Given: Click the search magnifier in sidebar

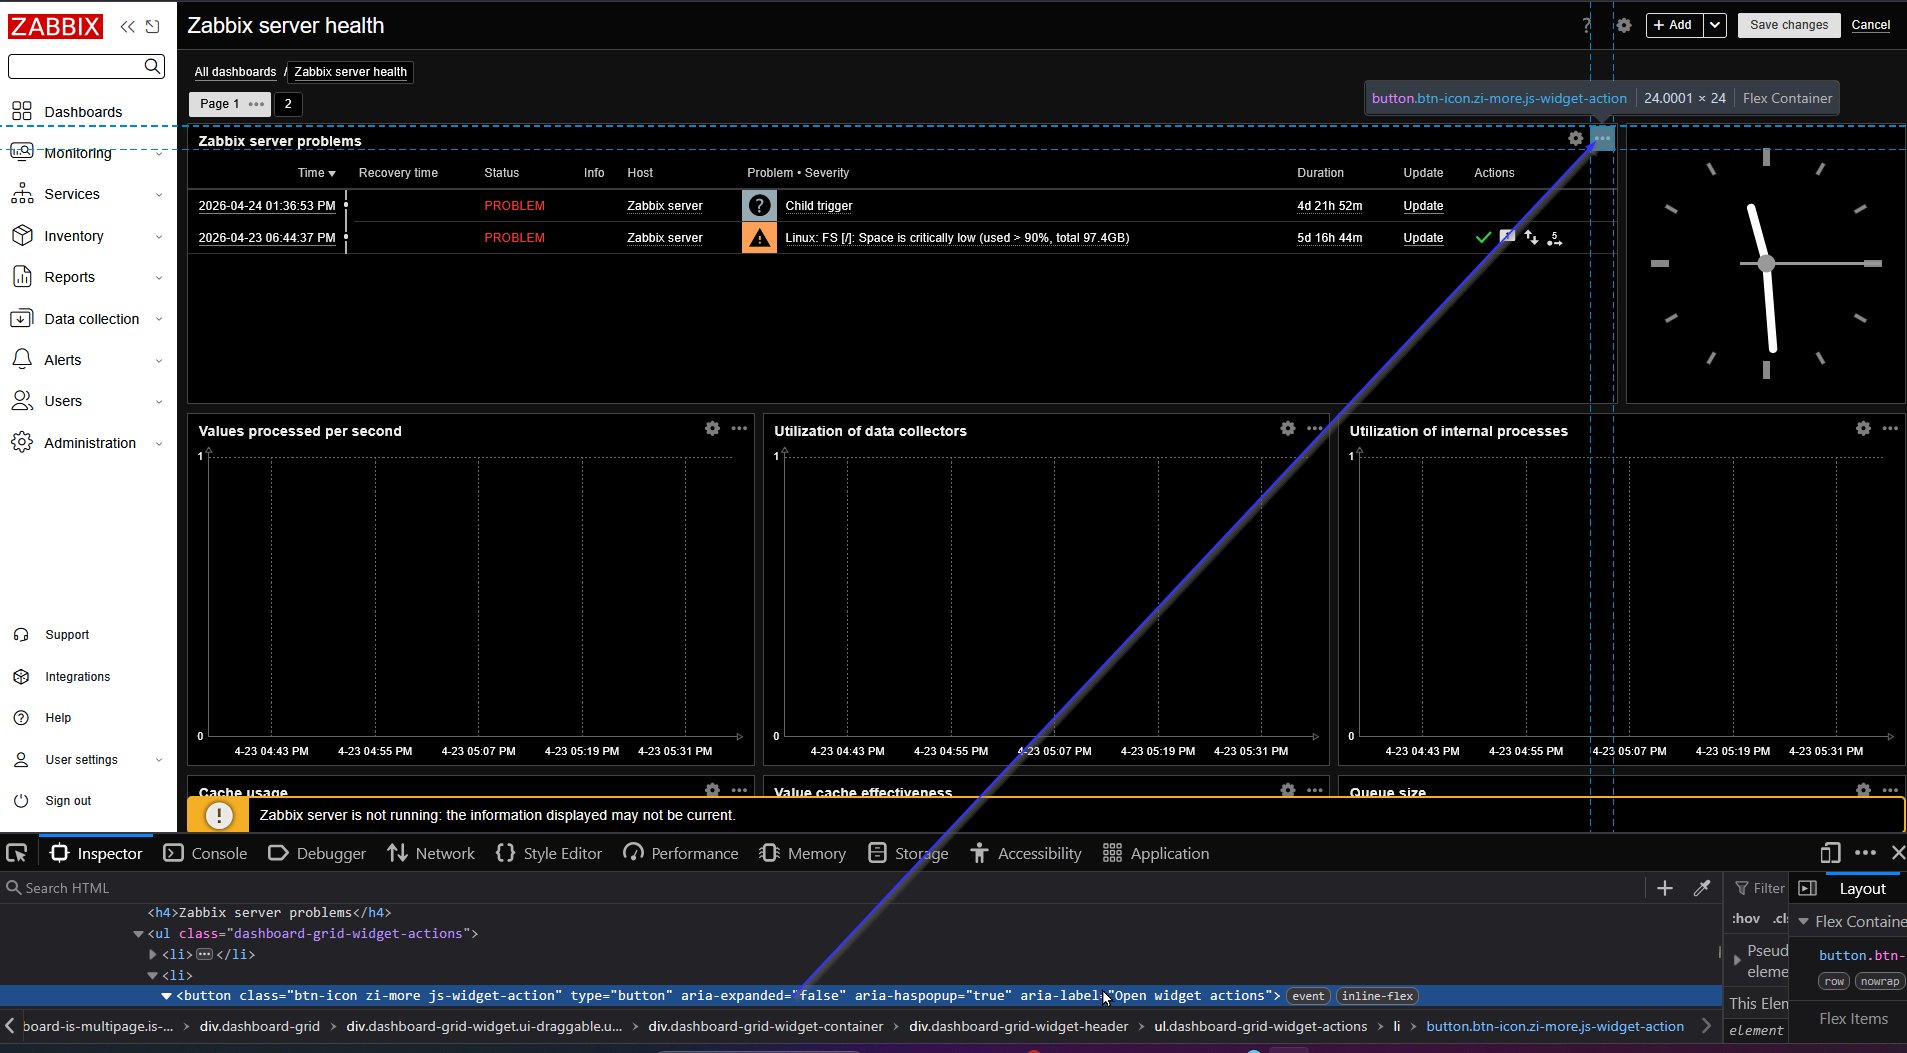Looking at the screenshot, I should coord(152,66).
